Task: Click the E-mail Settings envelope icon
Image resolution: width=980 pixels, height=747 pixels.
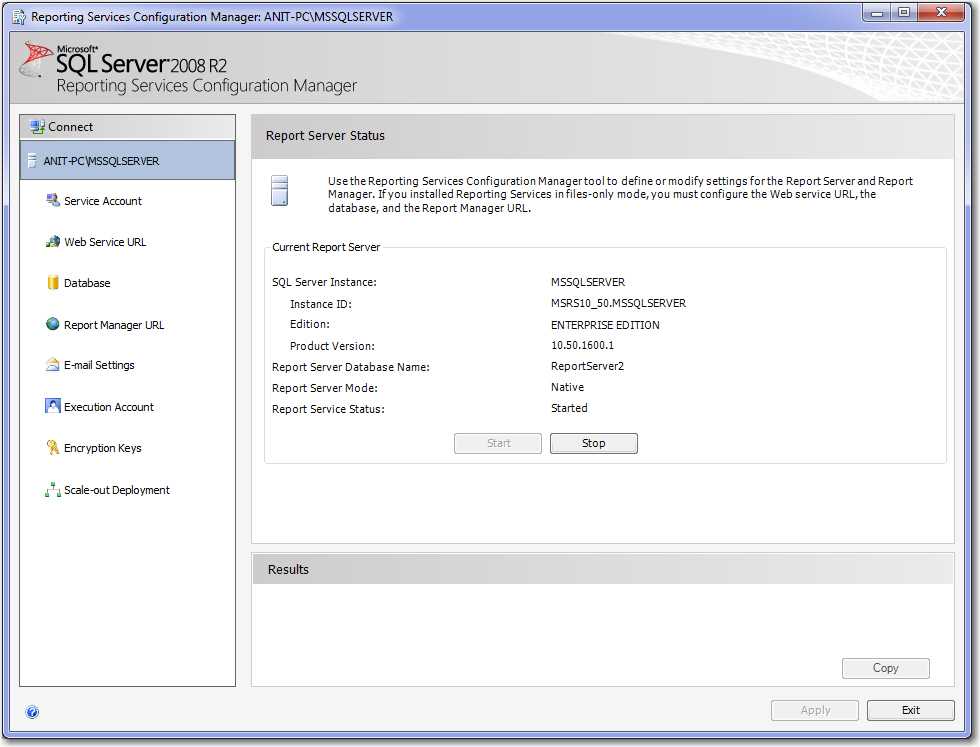Action: (53, 365)
